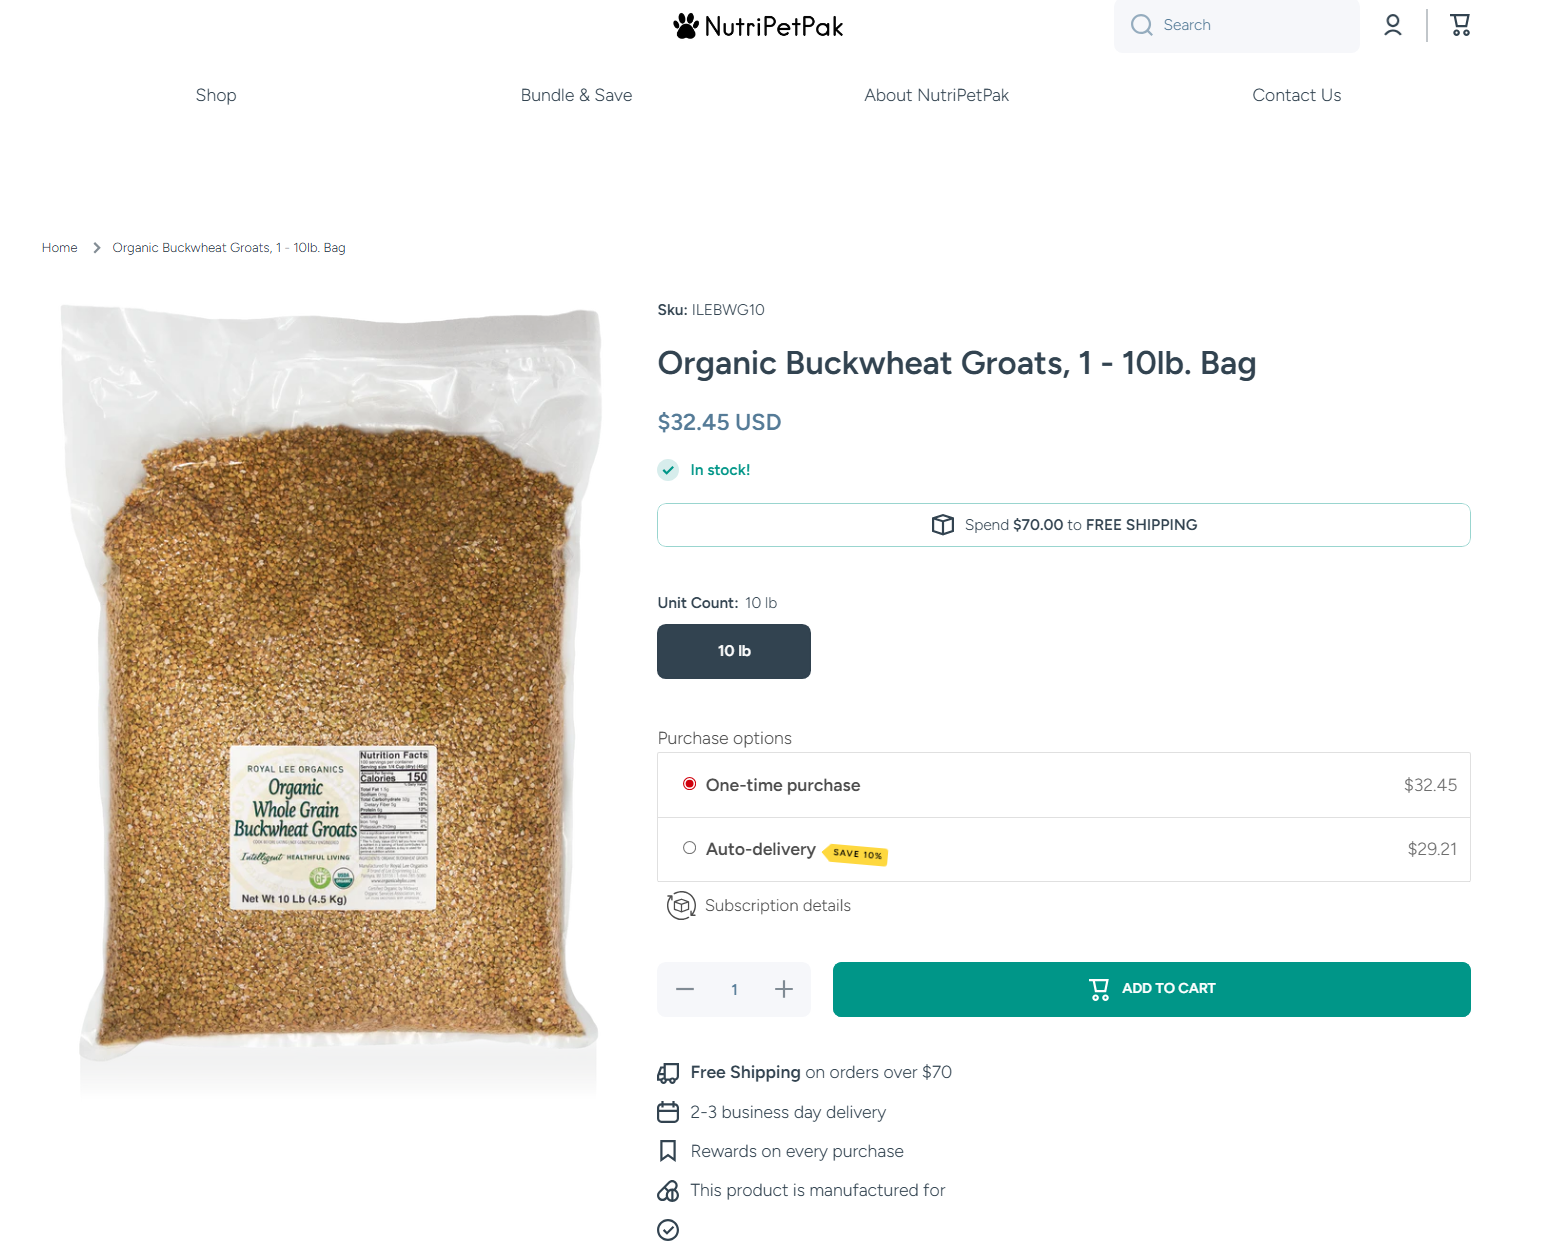Open the Bundle & Save menu
This screenshot has height=1260, width=1542.
click(x=576, y=95)
